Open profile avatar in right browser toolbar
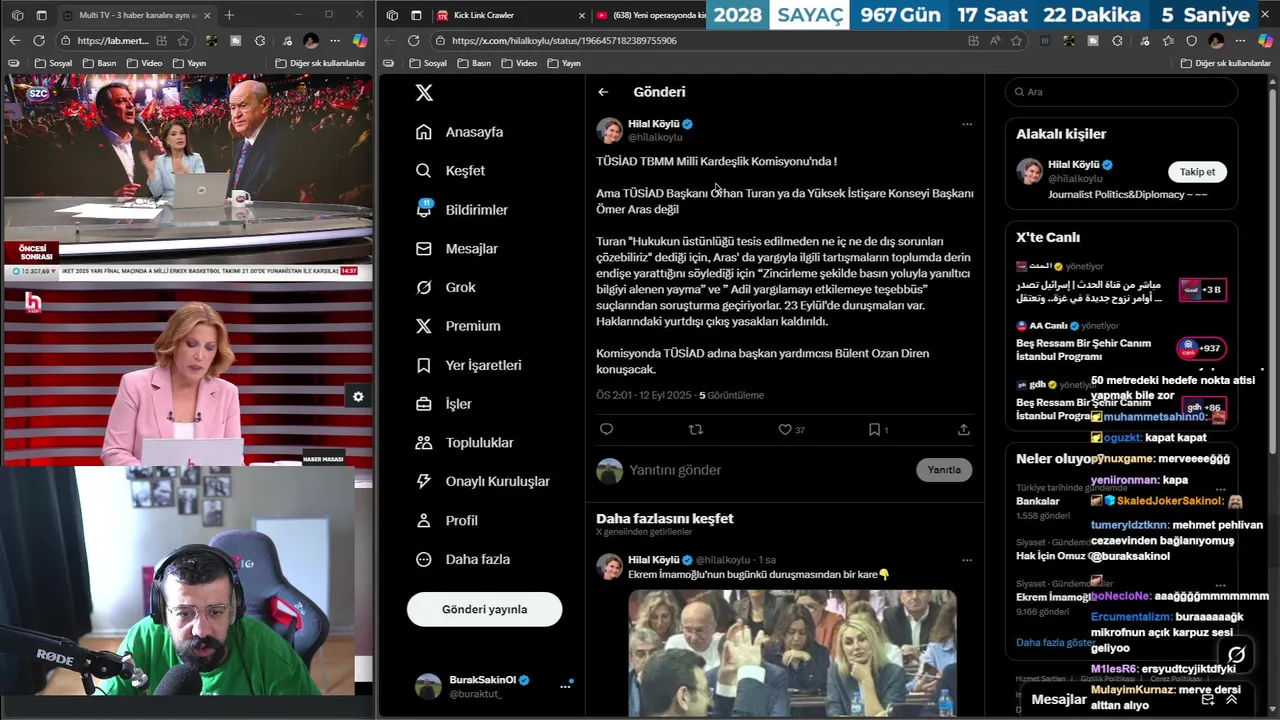 (x=1216, y=41)
